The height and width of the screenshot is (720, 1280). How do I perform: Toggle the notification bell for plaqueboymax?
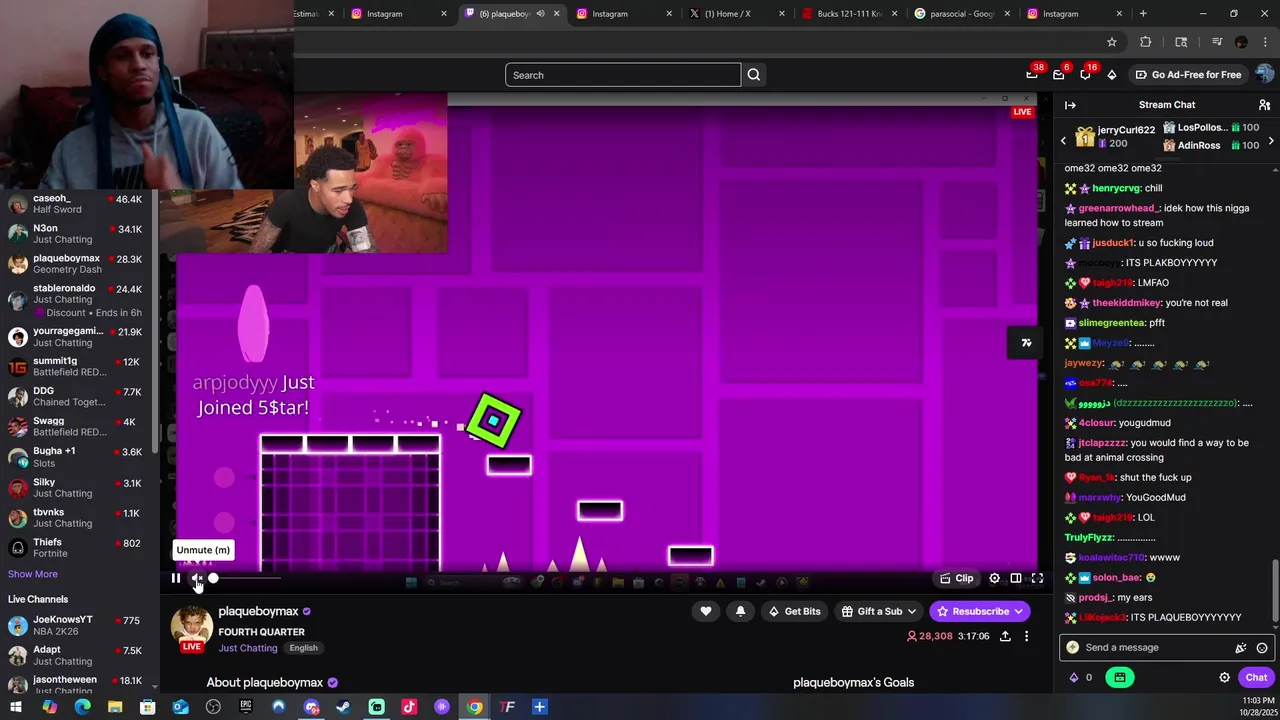tap(740, 611)
